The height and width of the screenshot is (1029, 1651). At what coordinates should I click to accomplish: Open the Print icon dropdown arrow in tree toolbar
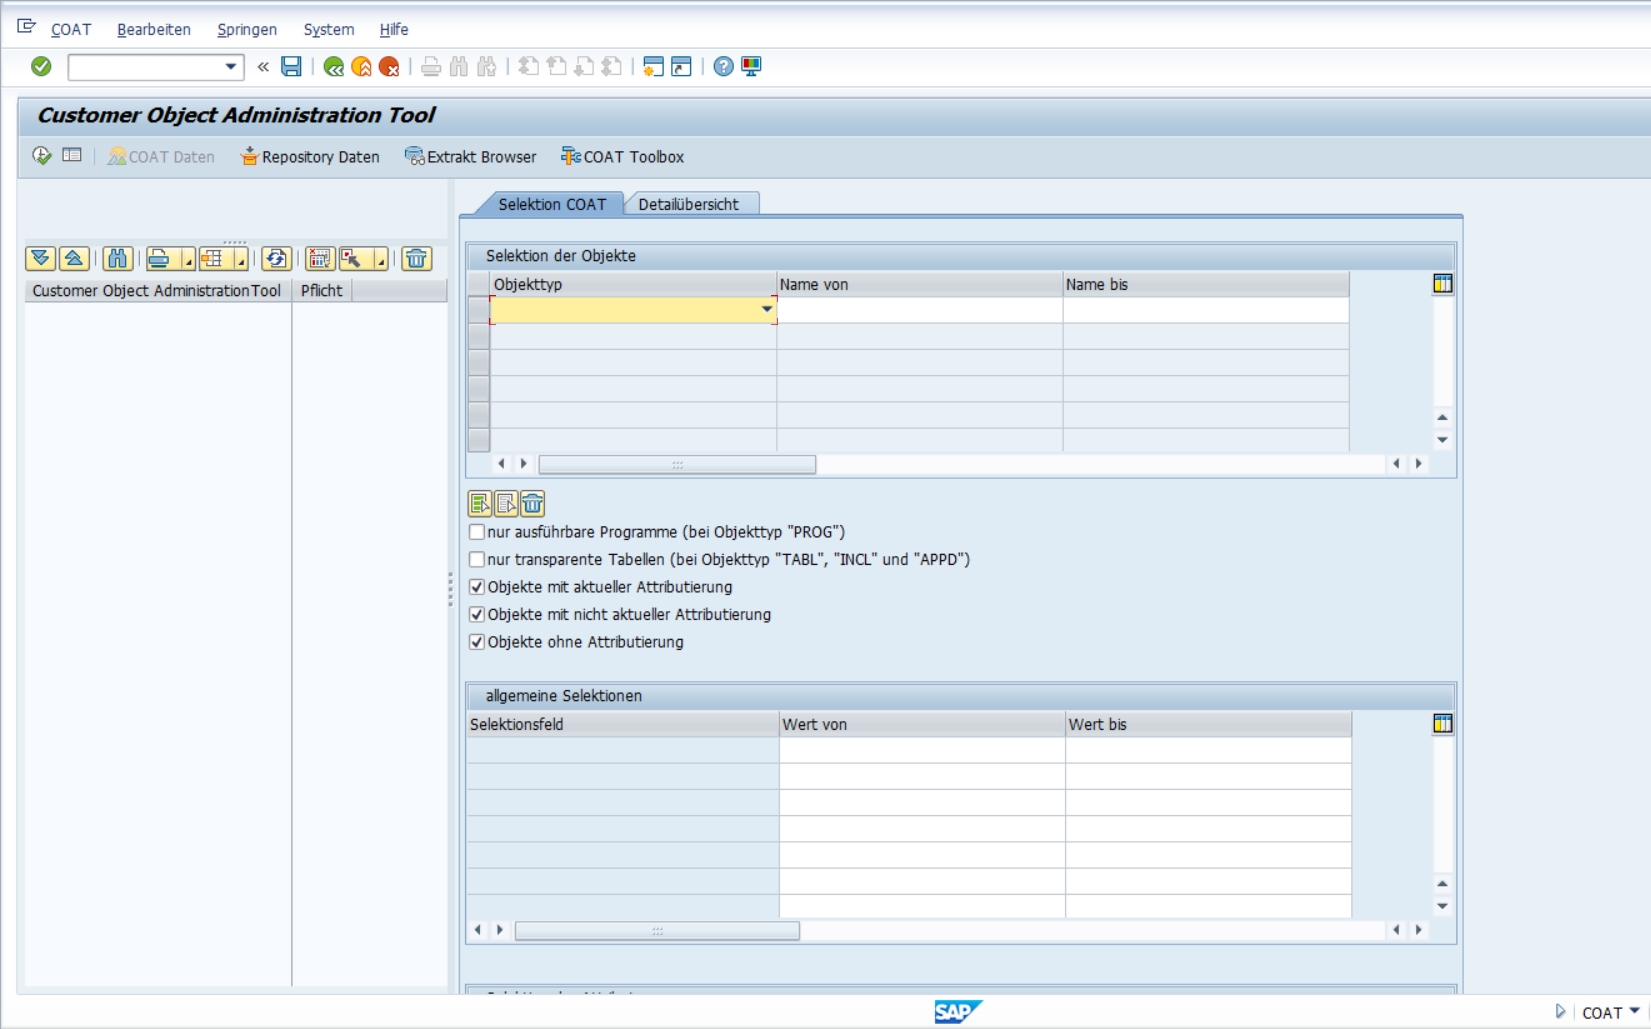[189, 260]
